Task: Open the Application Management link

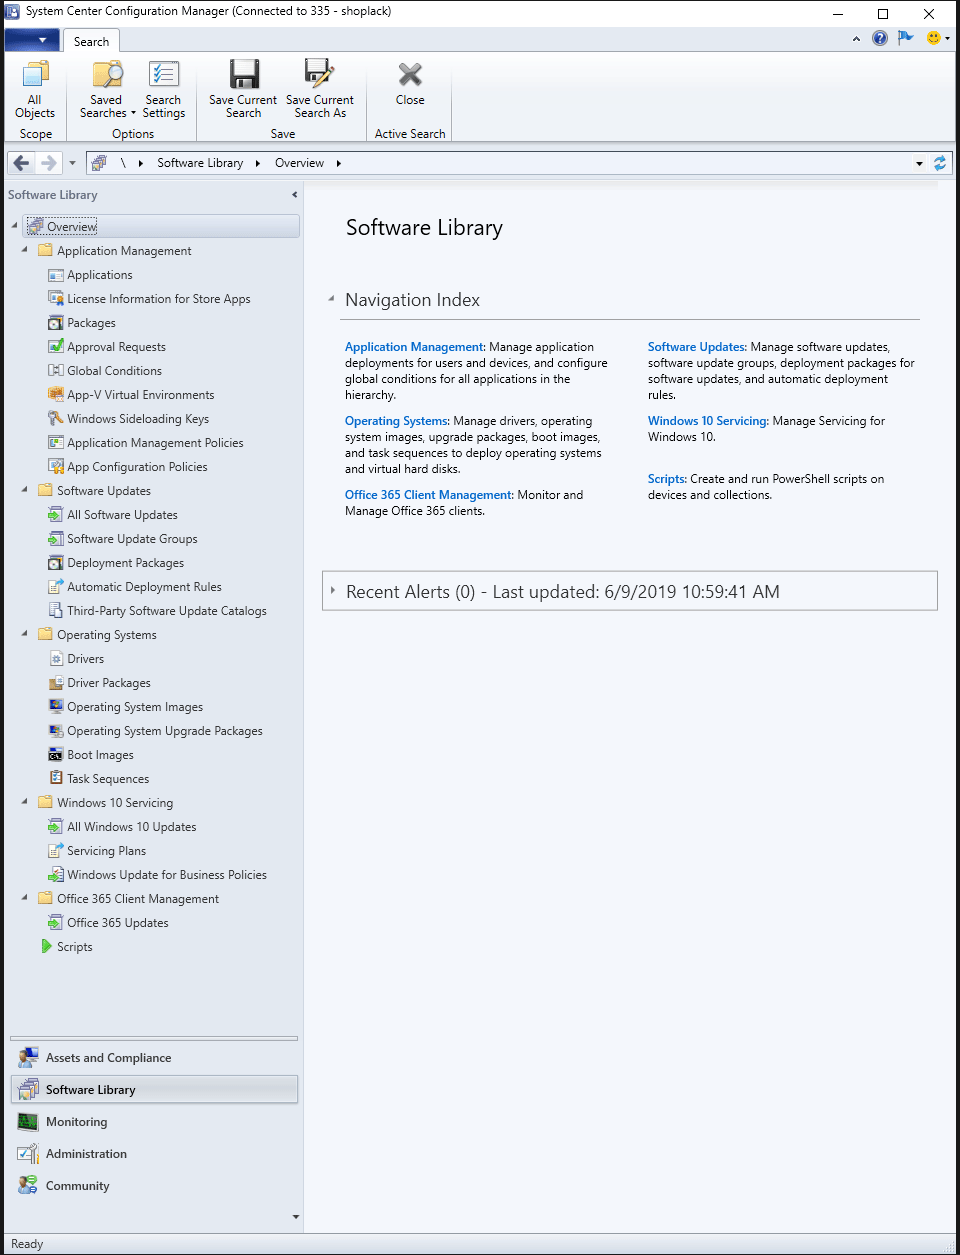Action: [x=414, y=347]
